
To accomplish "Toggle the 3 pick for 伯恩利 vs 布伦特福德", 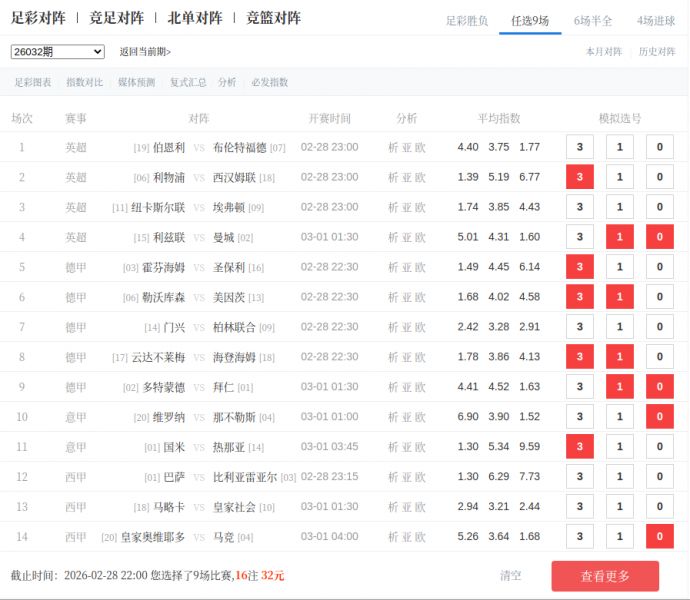I will (580, 147).
